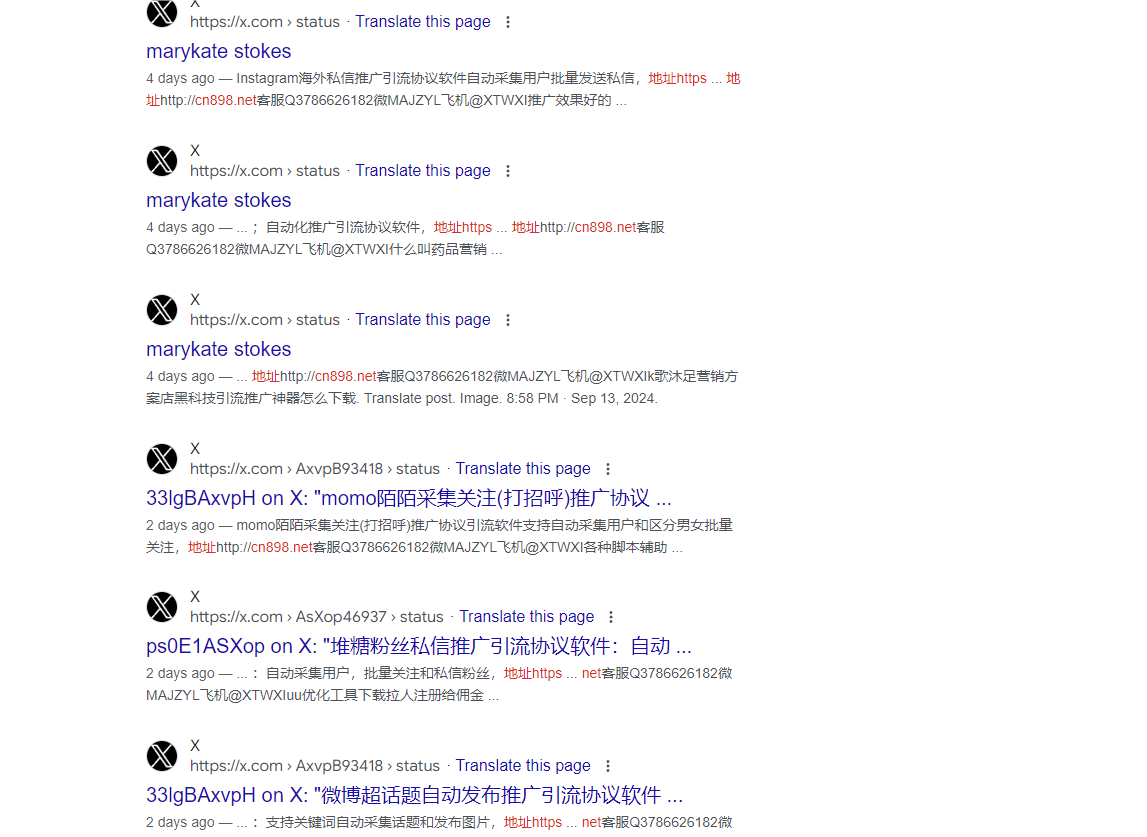Image resolution: width=1147 pixels, height=837 pixels.
Task: Open the options menu on the ps0E1ASXop result
Action: (611, 617)
